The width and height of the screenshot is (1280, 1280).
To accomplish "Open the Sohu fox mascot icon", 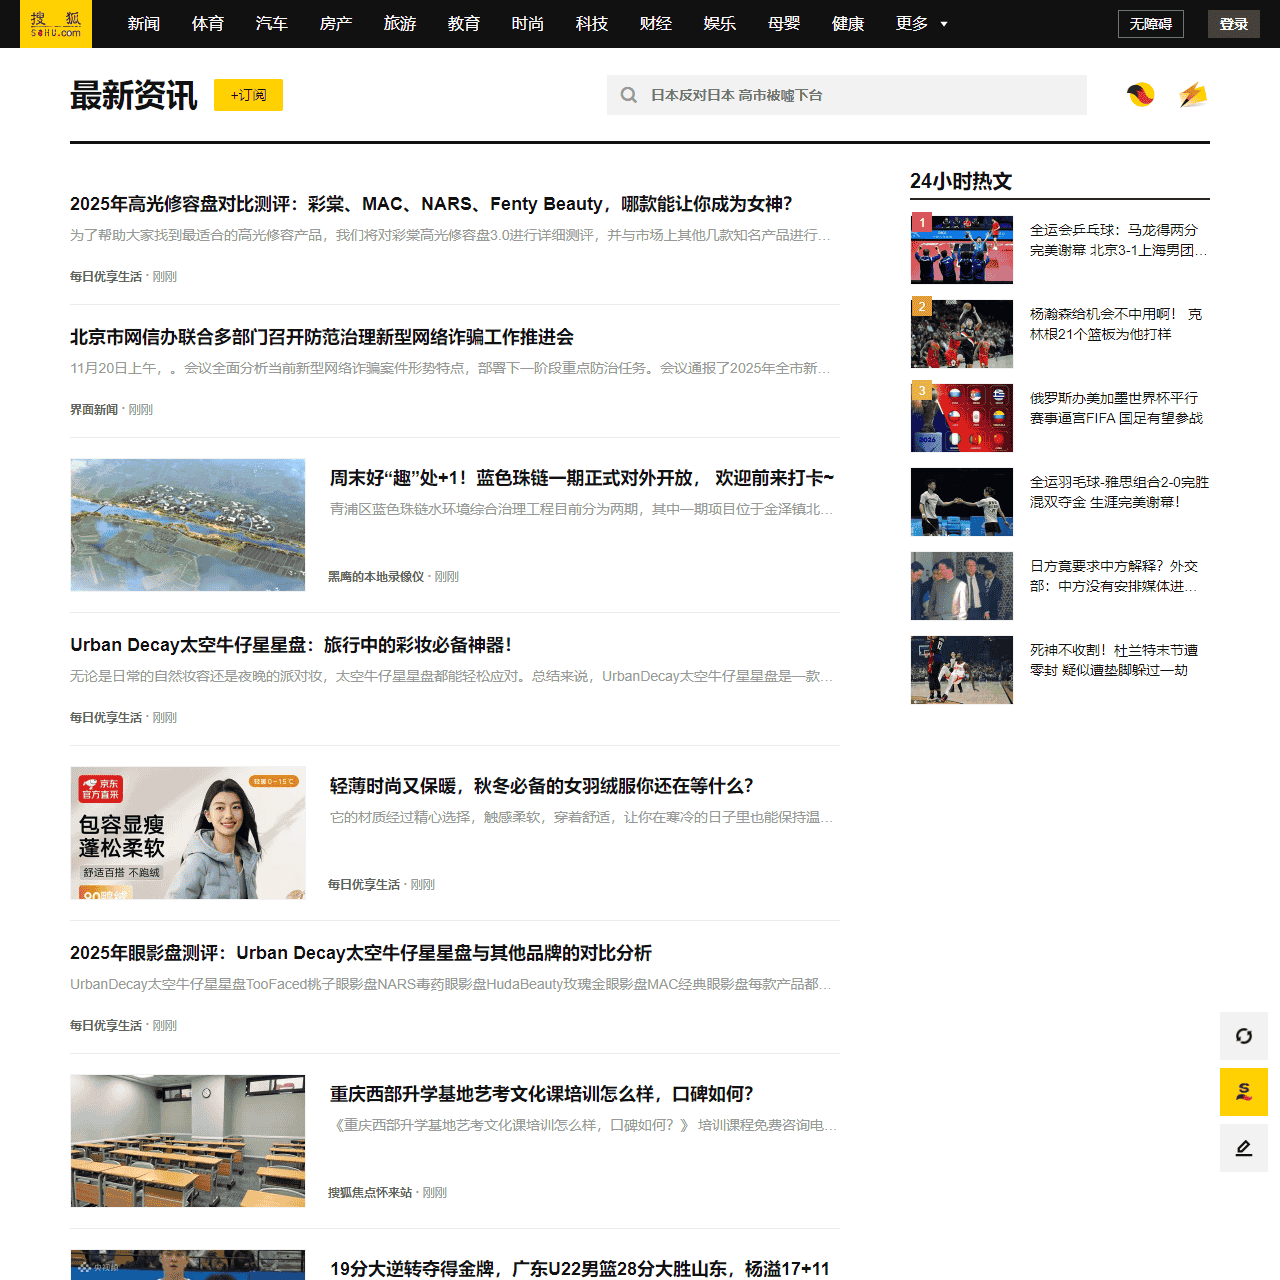I will [x=1141, y=95].
